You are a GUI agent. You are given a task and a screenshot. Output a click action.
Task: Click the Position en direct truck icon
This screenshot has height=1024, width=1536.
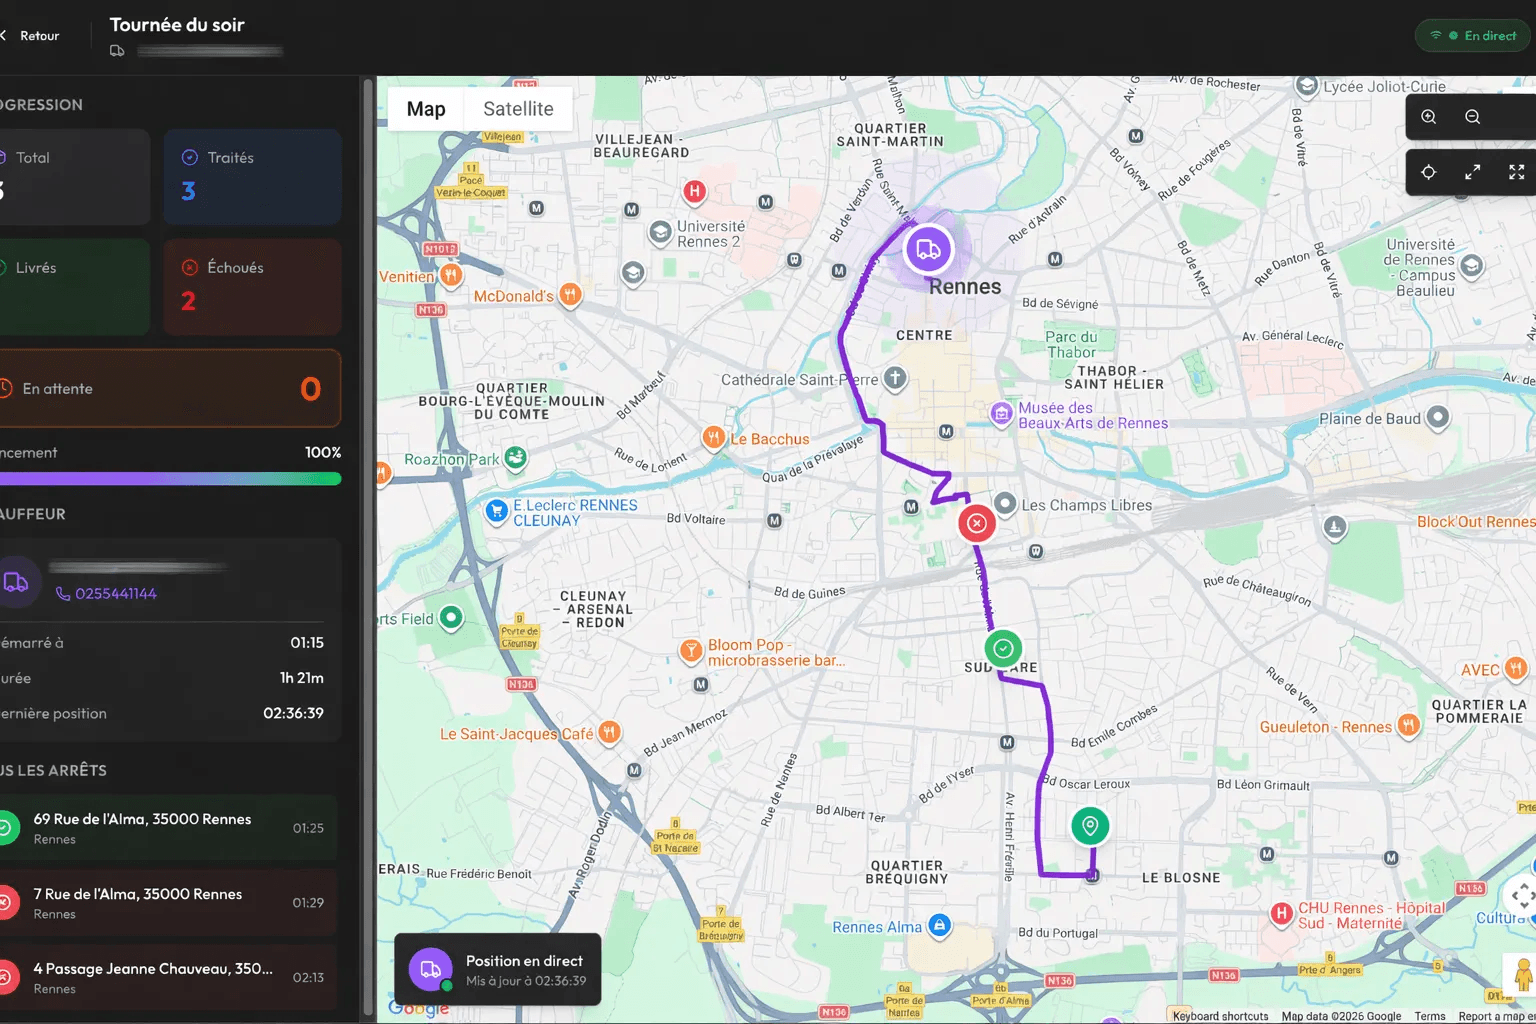[430, 968]
